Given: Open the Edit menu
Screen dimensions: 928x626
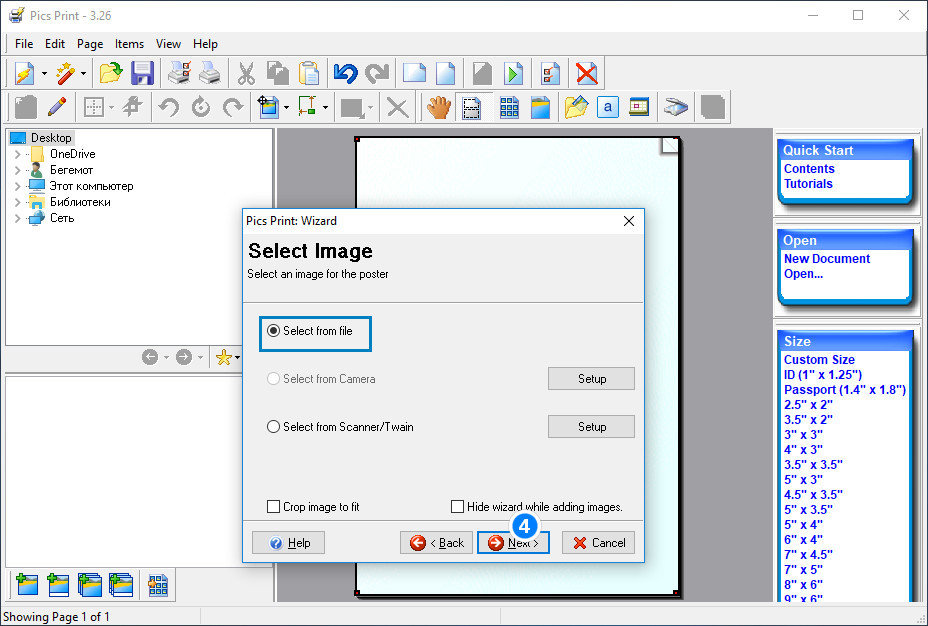Looking at the screenshot, I should (54, 44).
